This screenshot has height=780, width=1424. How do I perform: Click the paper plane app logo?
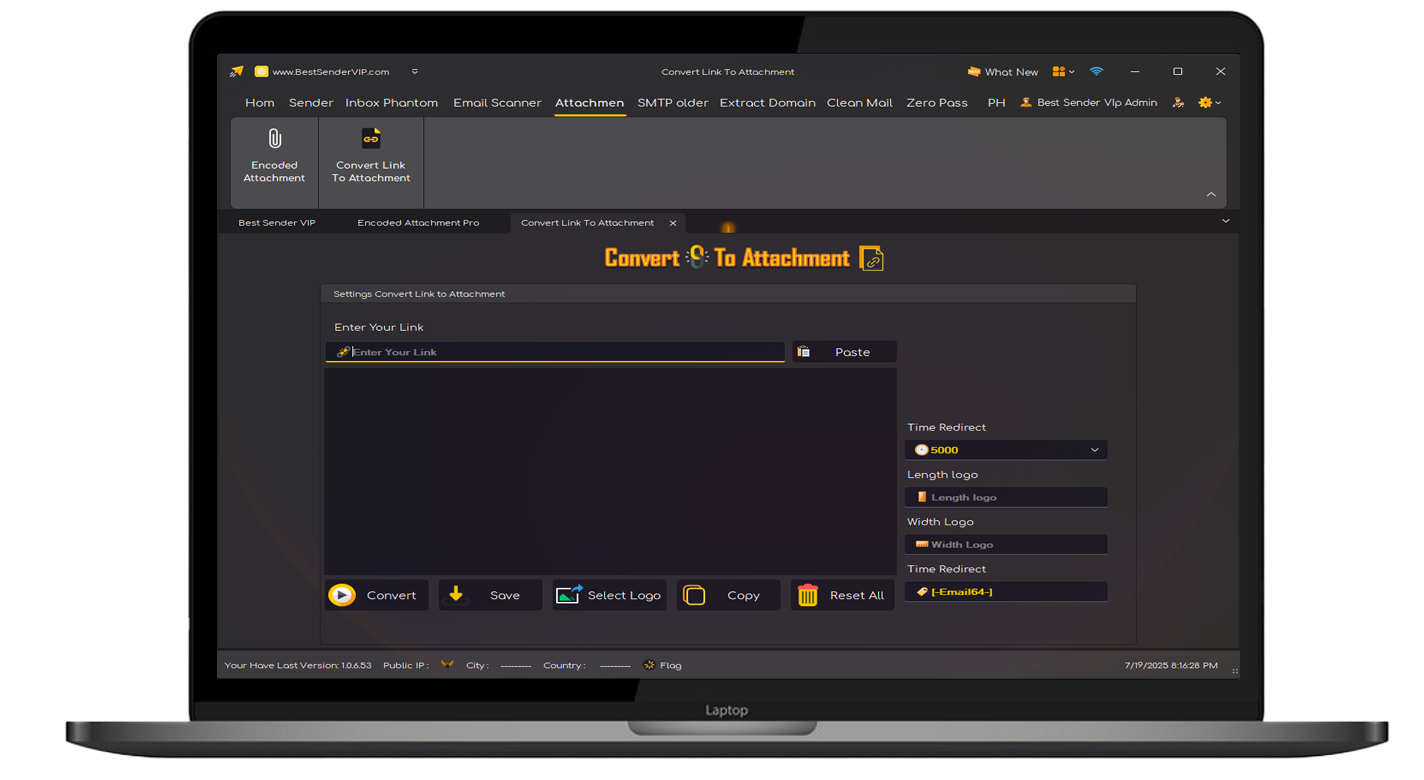click(236, 72)
